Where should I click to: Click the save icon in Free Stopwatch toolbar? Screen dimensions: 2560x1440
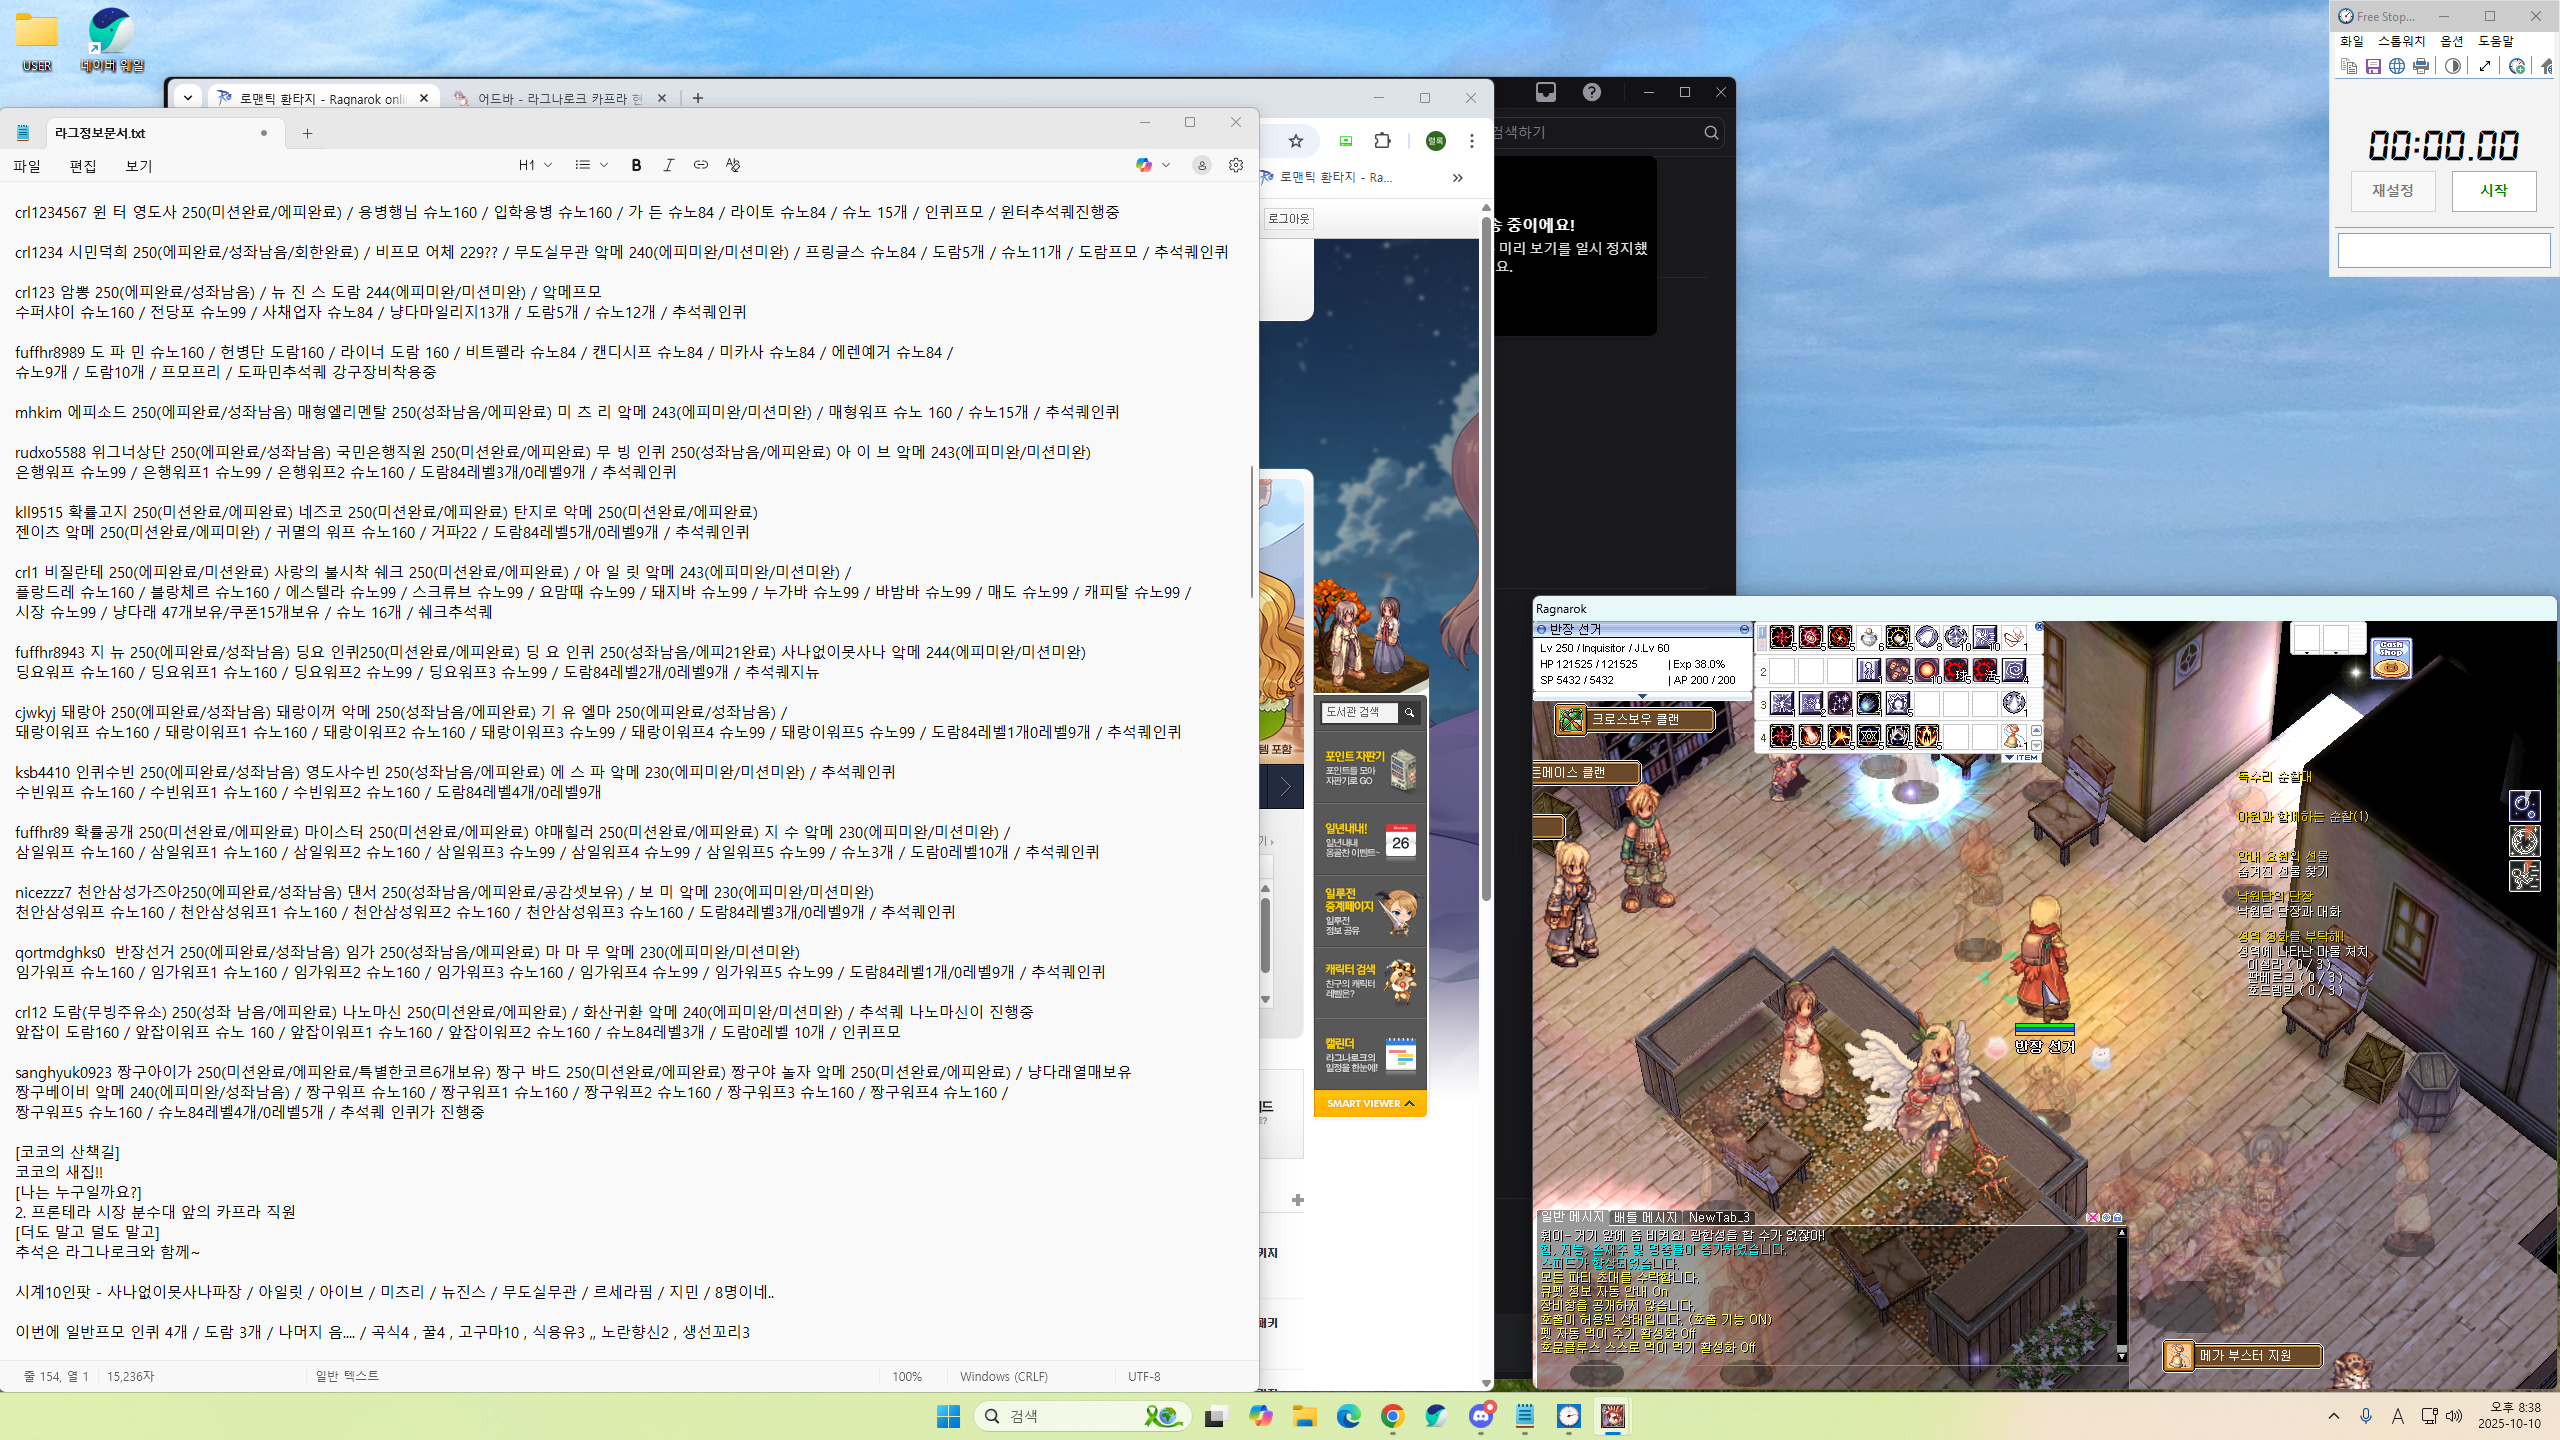pyautogui.click(x=2373, y=66)
